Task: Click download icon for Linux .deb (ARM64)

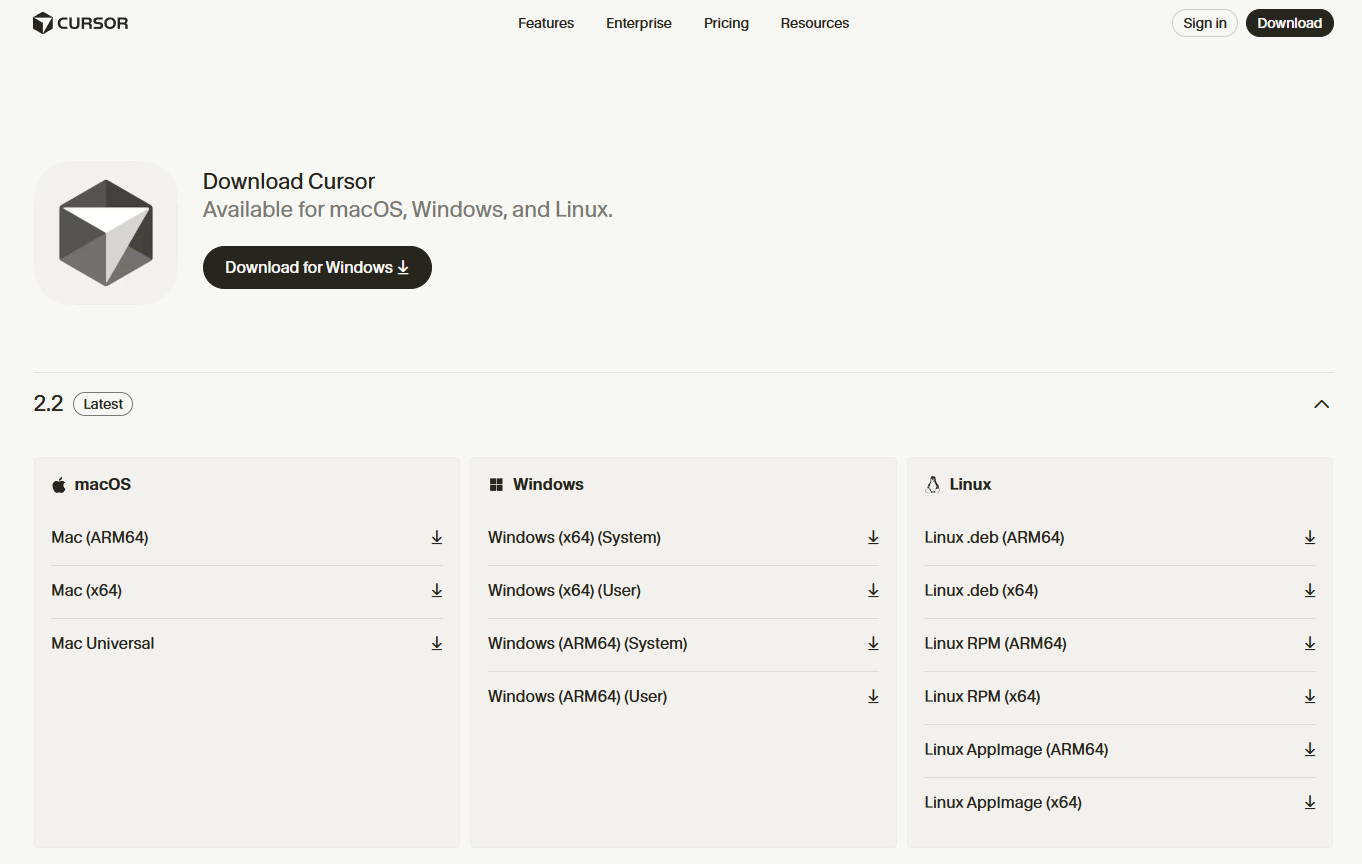Action: click(x=1310, y=538)
